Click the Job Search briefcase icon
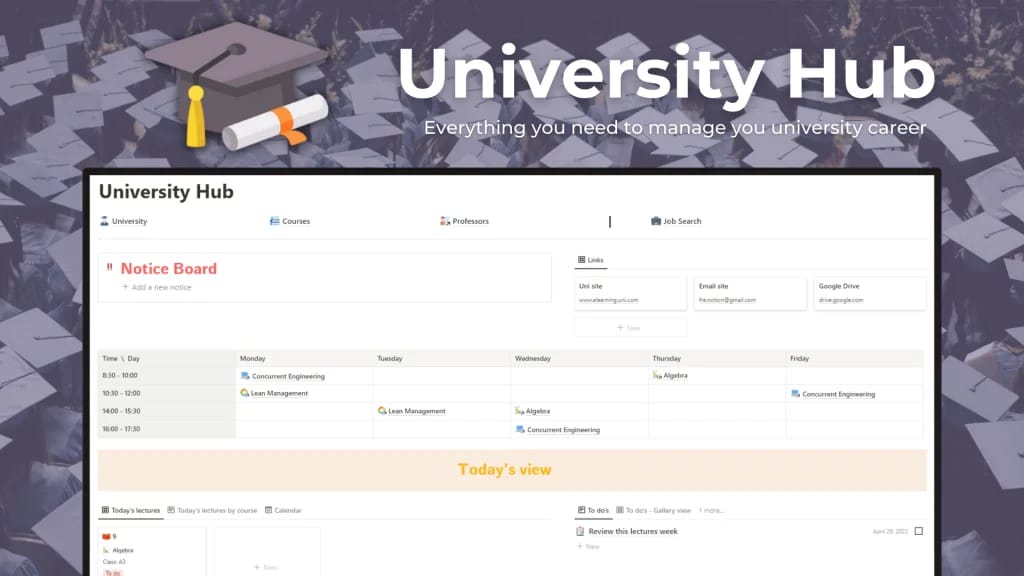 click(656, 221)
